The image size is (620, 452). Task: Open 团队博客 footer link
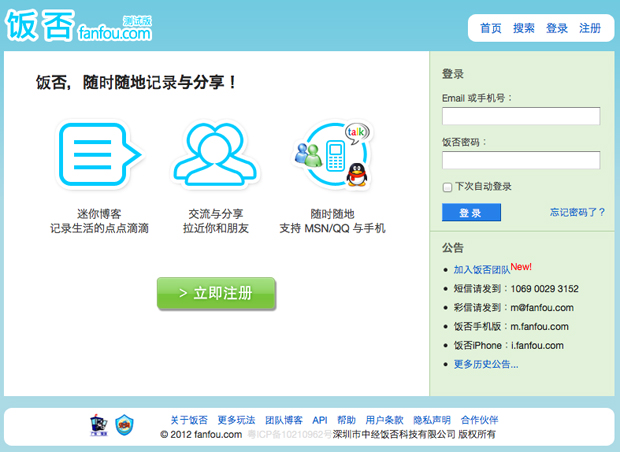284,420
